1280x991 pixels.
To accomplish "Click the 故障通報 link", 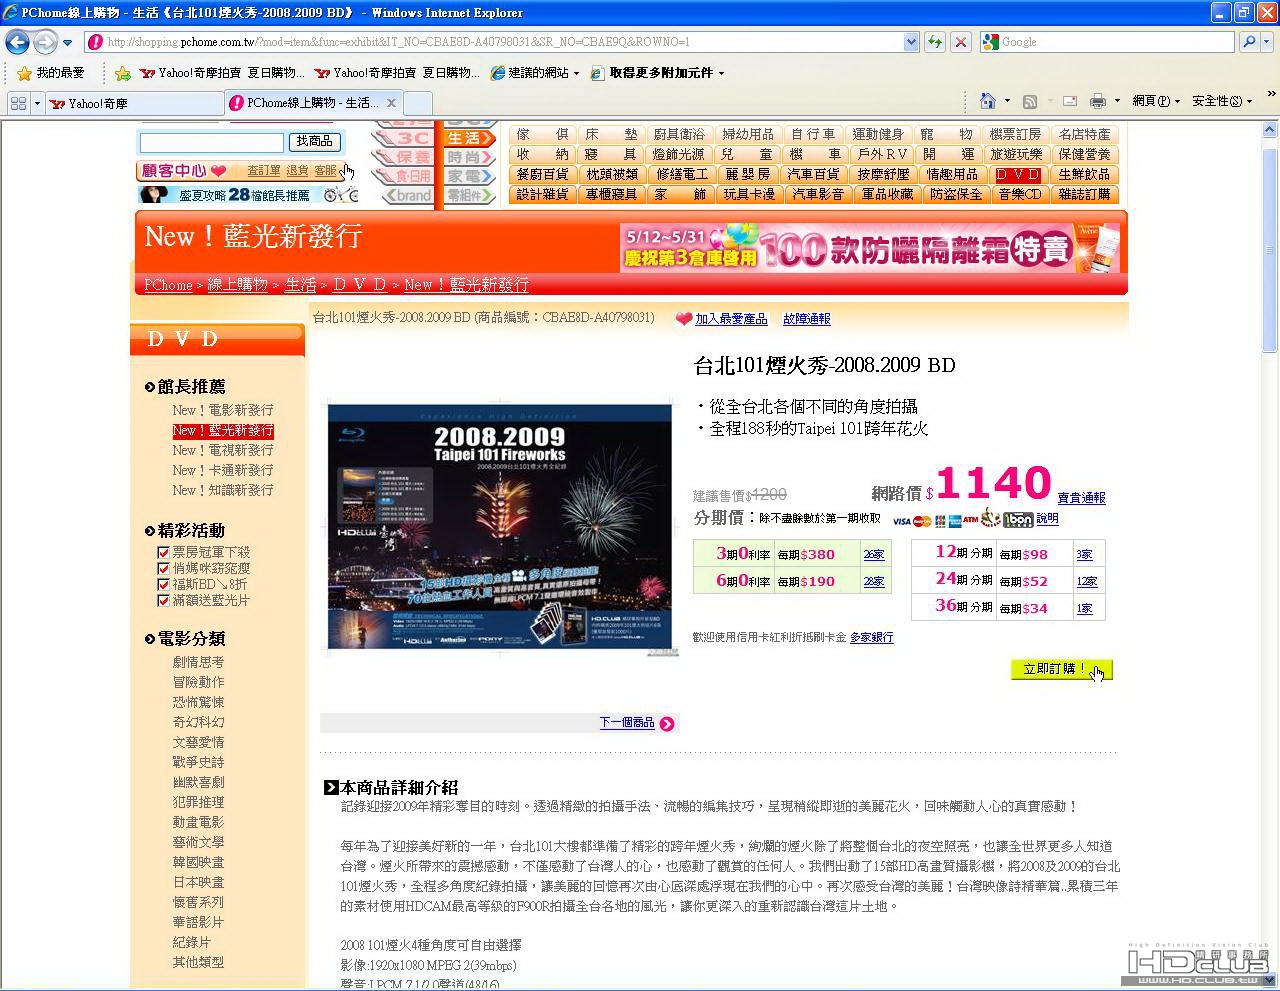I will [x=807, y=319].
